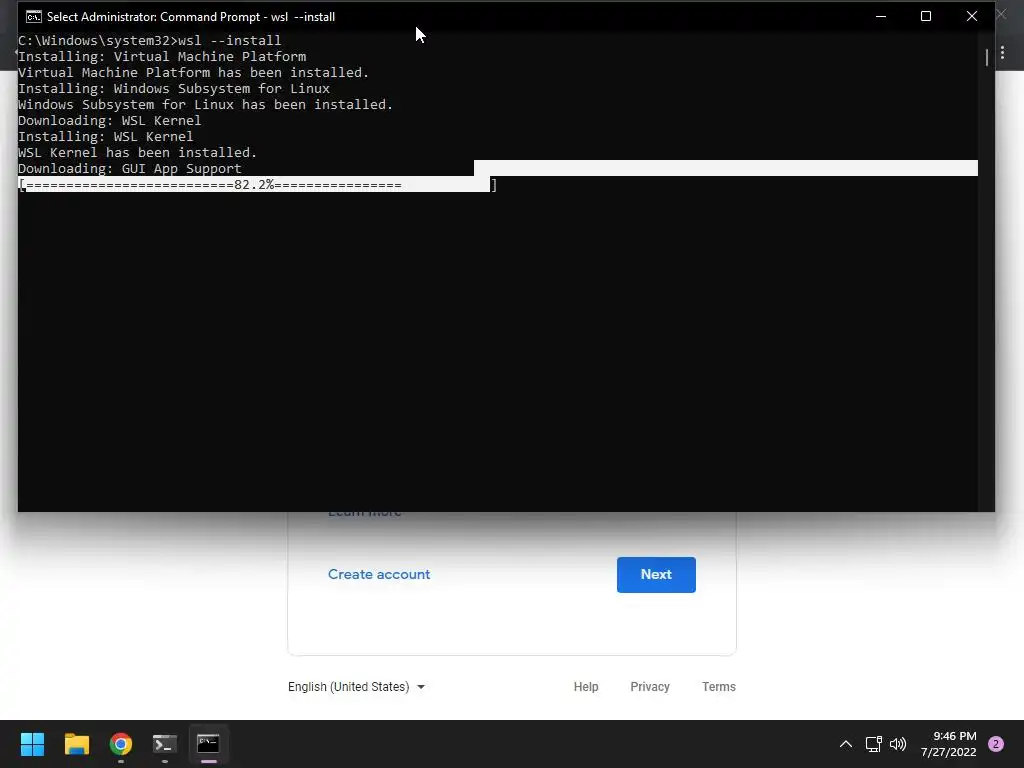Maximize the Command Prompt window

tap(926, 16)
